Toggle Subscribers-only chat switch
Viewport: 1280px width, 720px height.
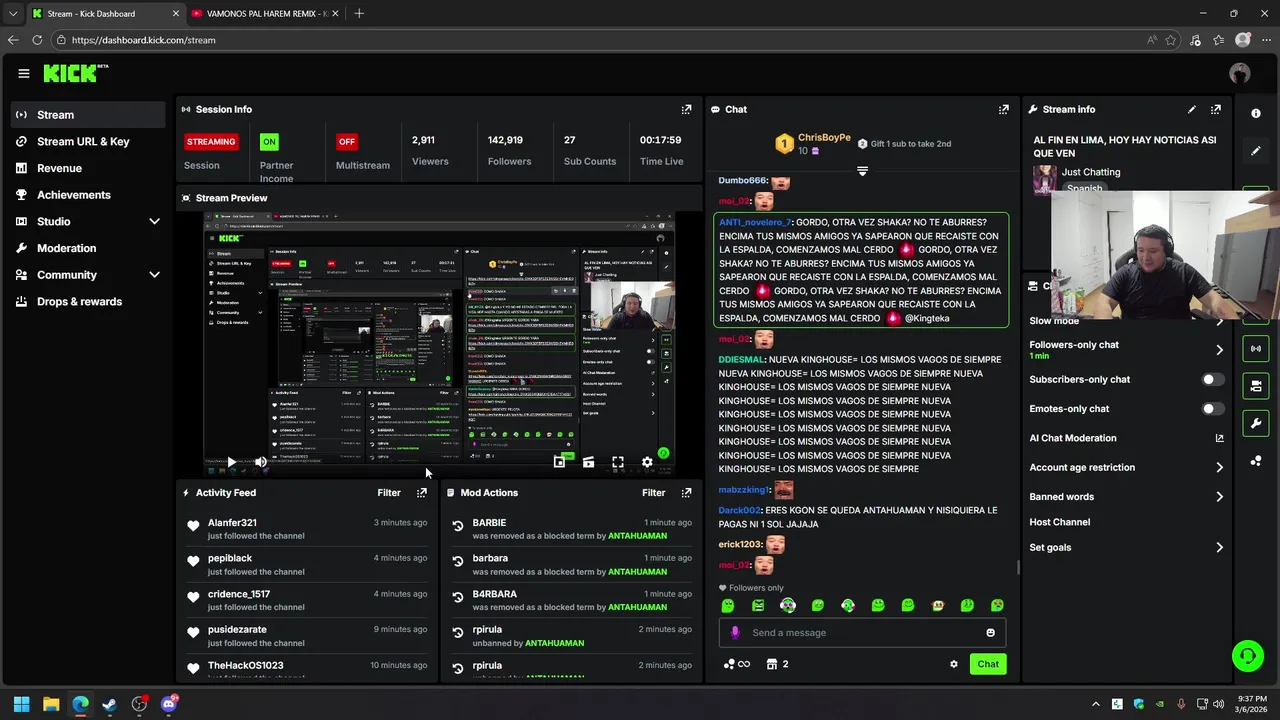click(1212, 380)
